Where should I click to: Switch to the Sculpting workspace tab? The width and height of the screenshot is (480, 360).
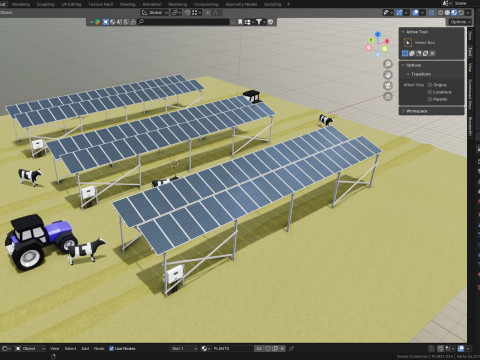(x=46, y=4)
